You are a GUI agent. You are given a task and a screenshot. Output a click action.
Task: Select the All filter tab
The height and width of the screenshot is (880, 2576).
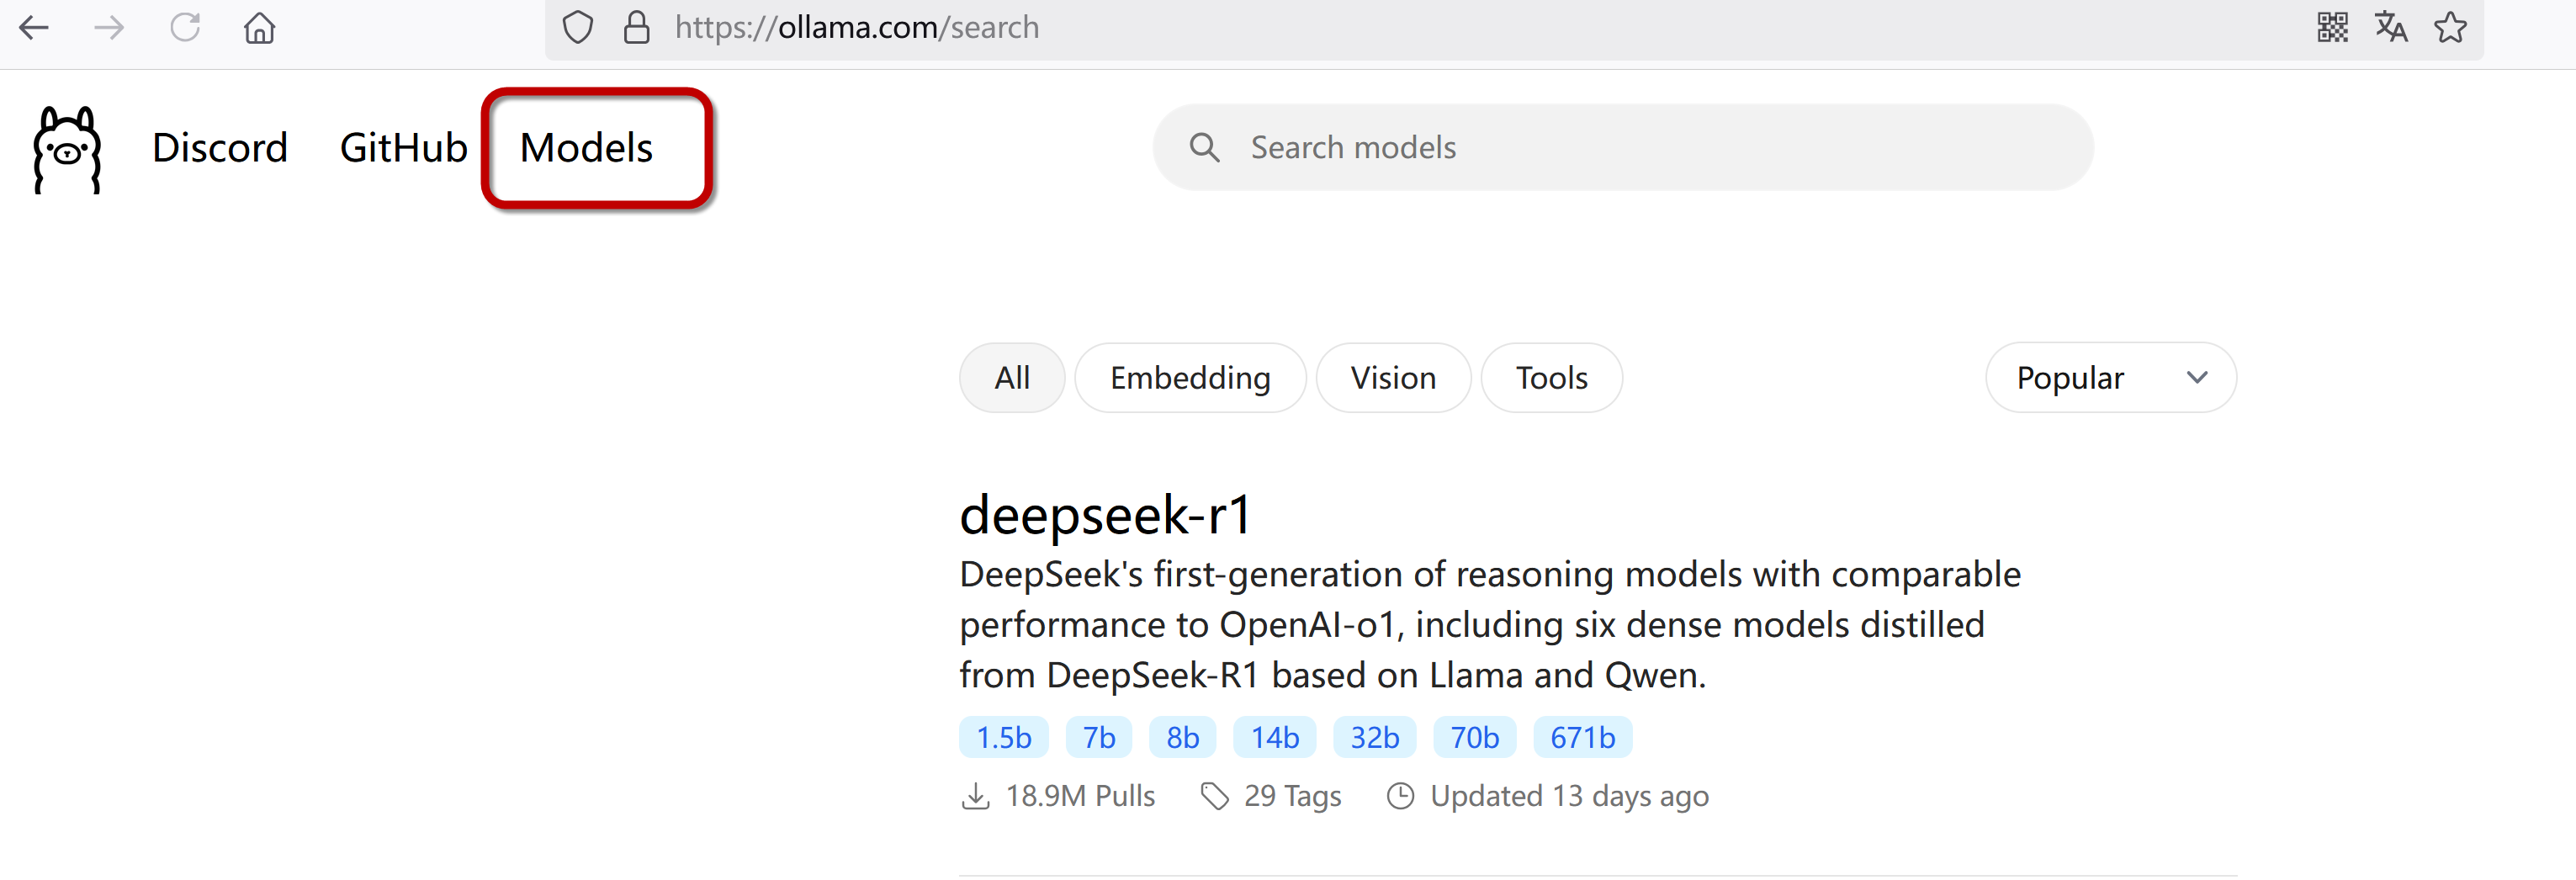click(x=1012, y=378)
